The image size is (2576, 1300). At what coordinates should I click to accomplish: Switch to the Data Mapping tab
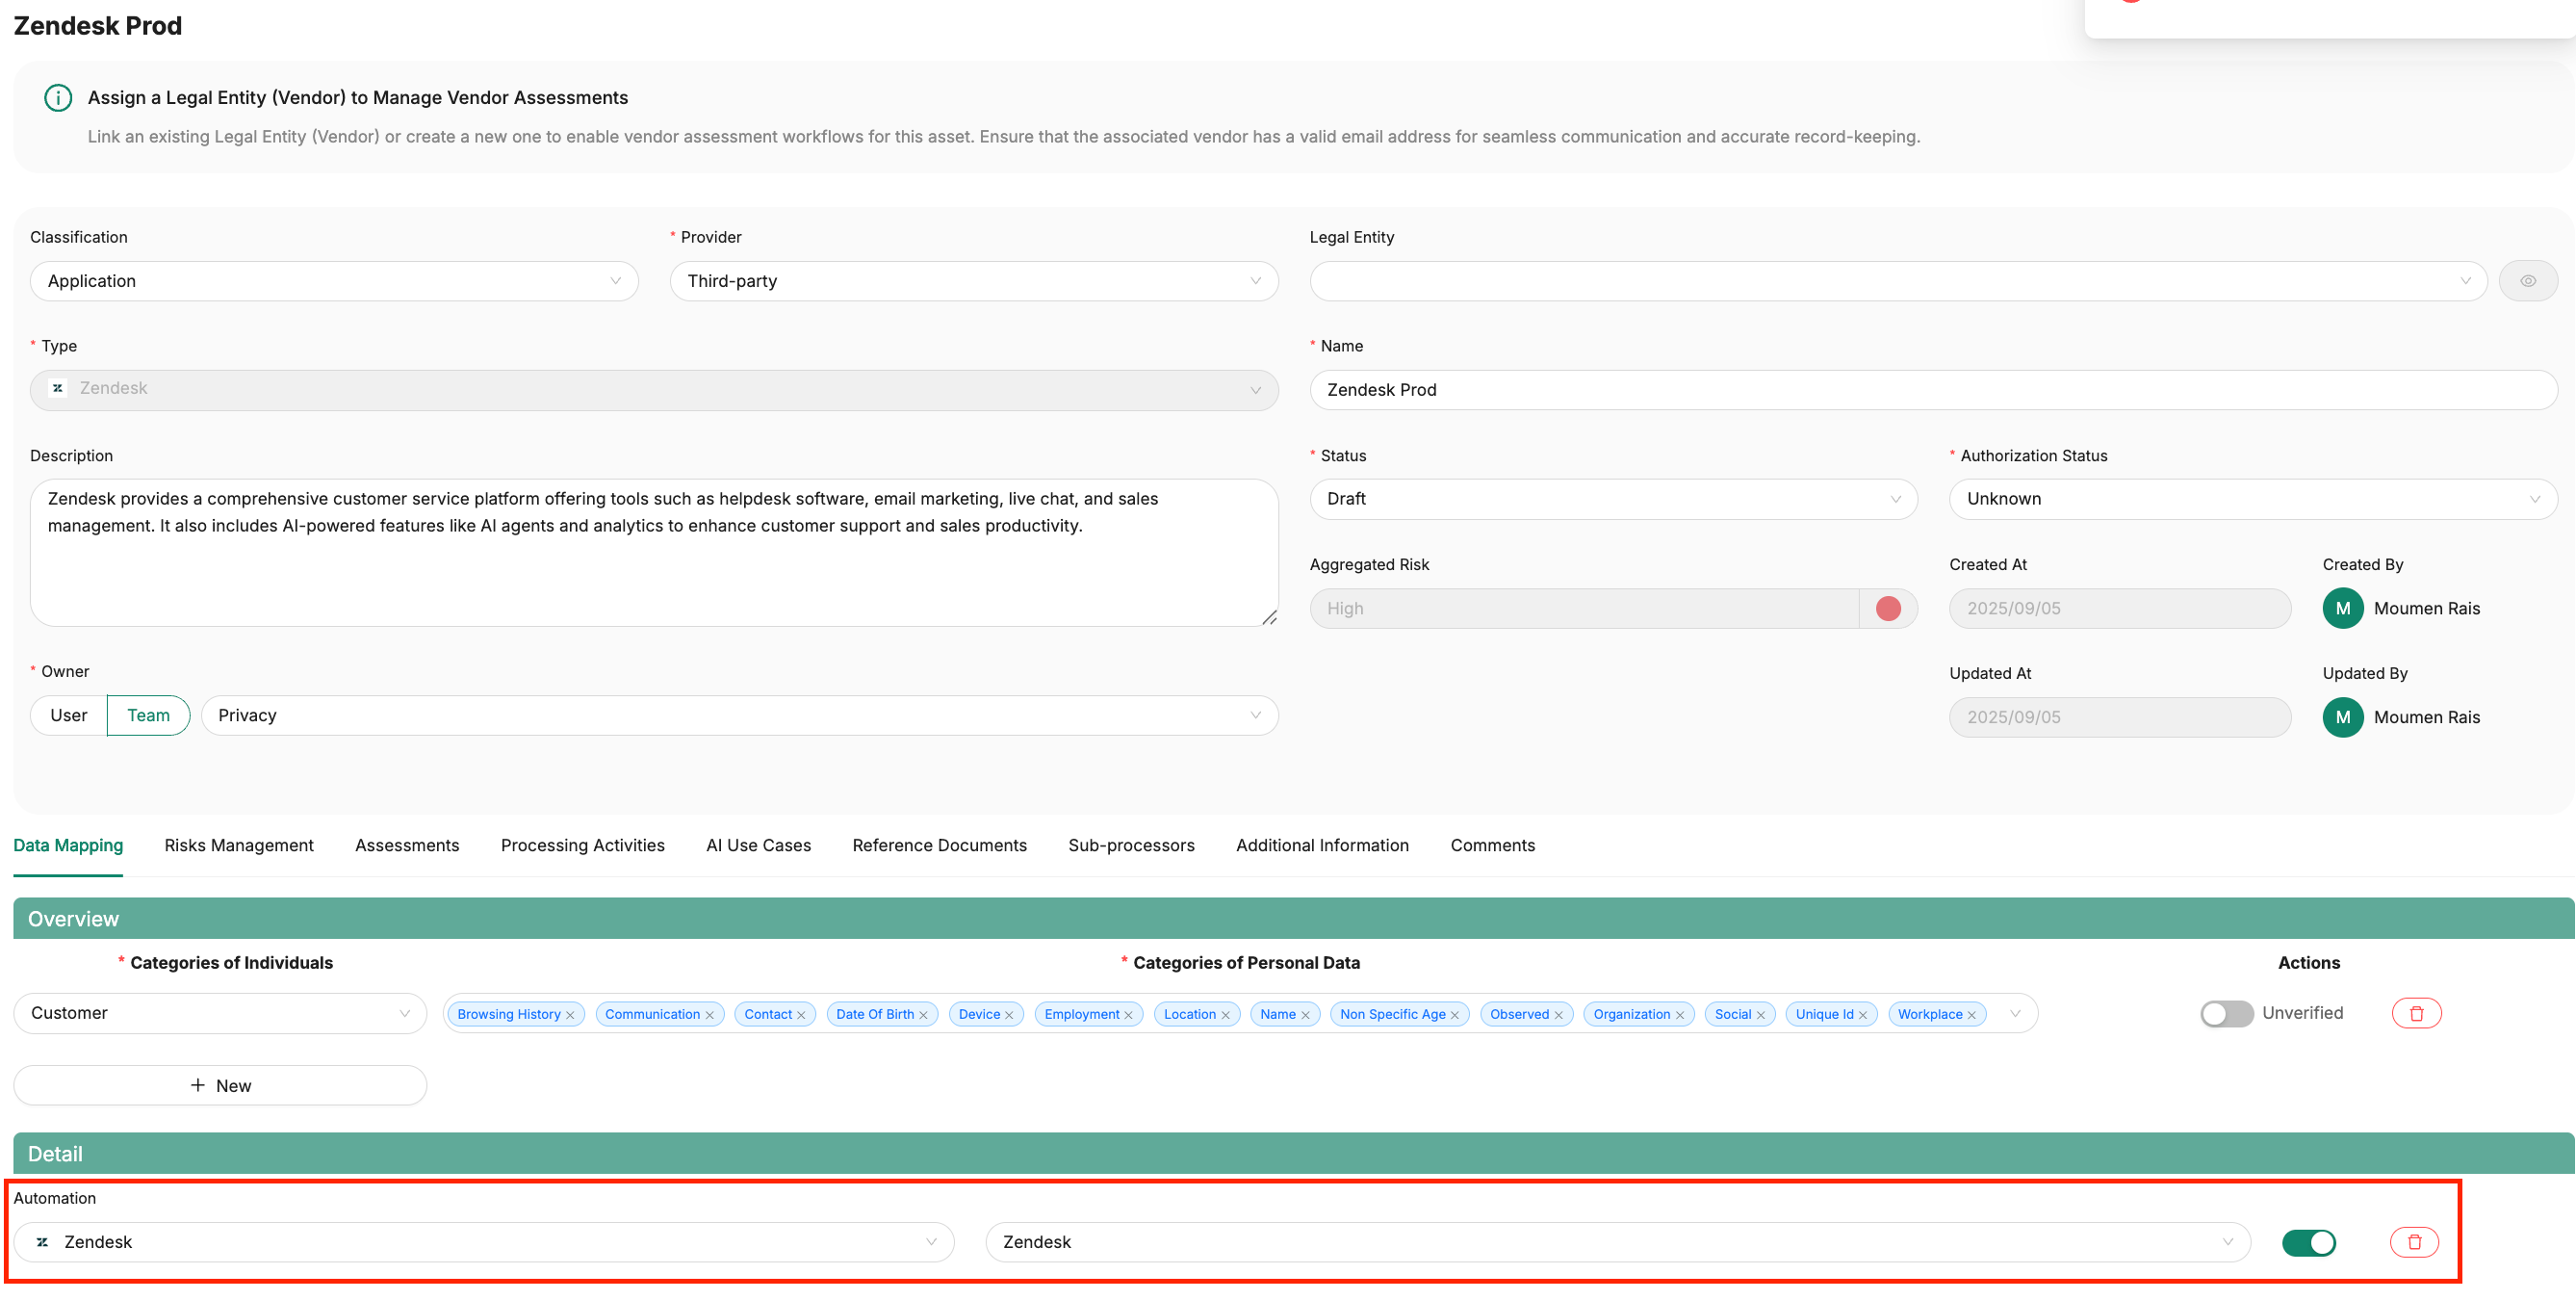point(68,846)
